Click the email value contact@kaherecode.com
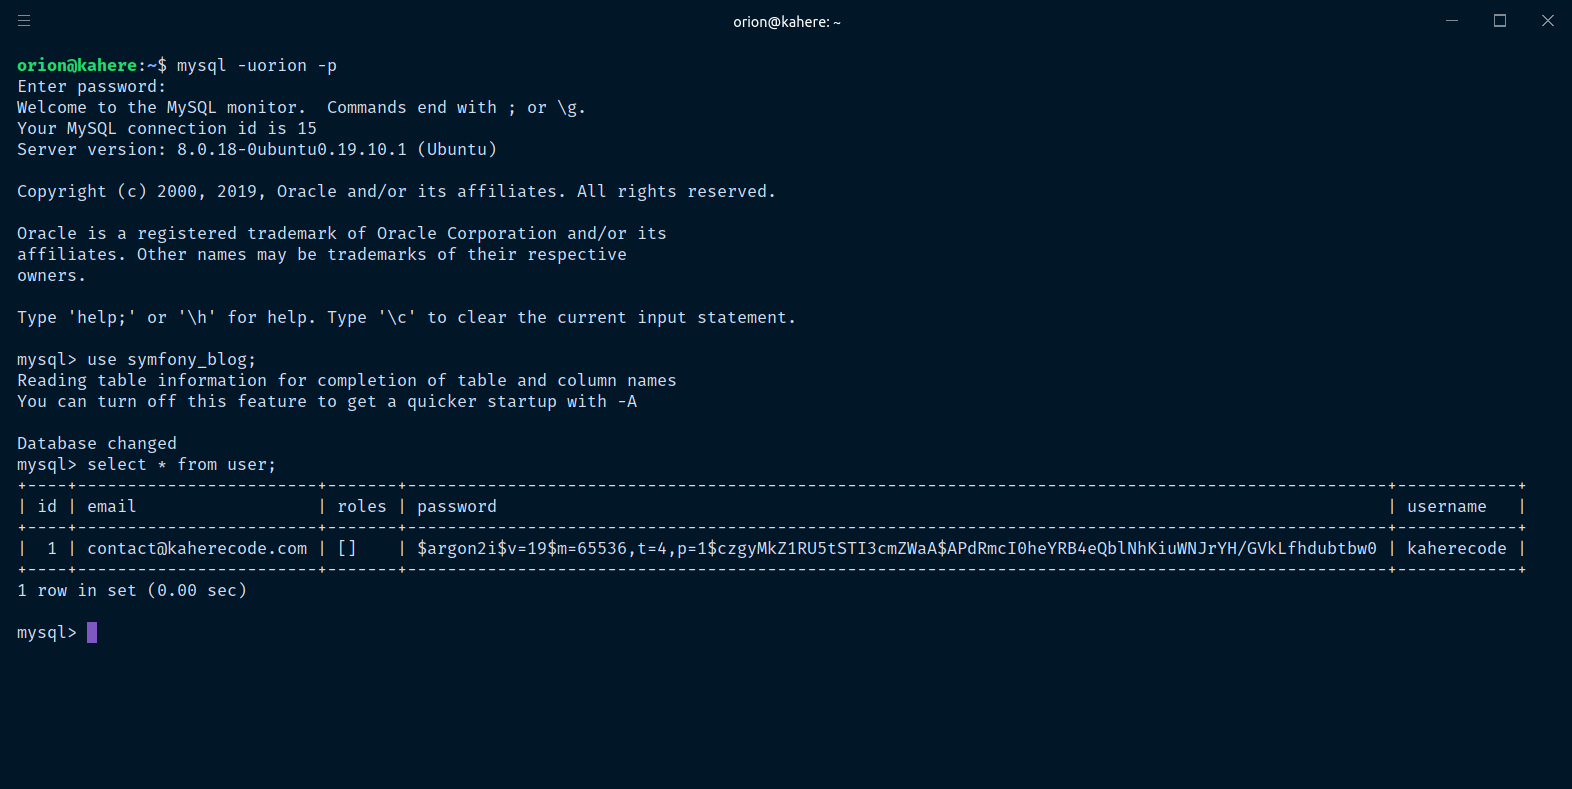Image resolution: width=1572 pixels, height=789 pixels. click(197, 548)
